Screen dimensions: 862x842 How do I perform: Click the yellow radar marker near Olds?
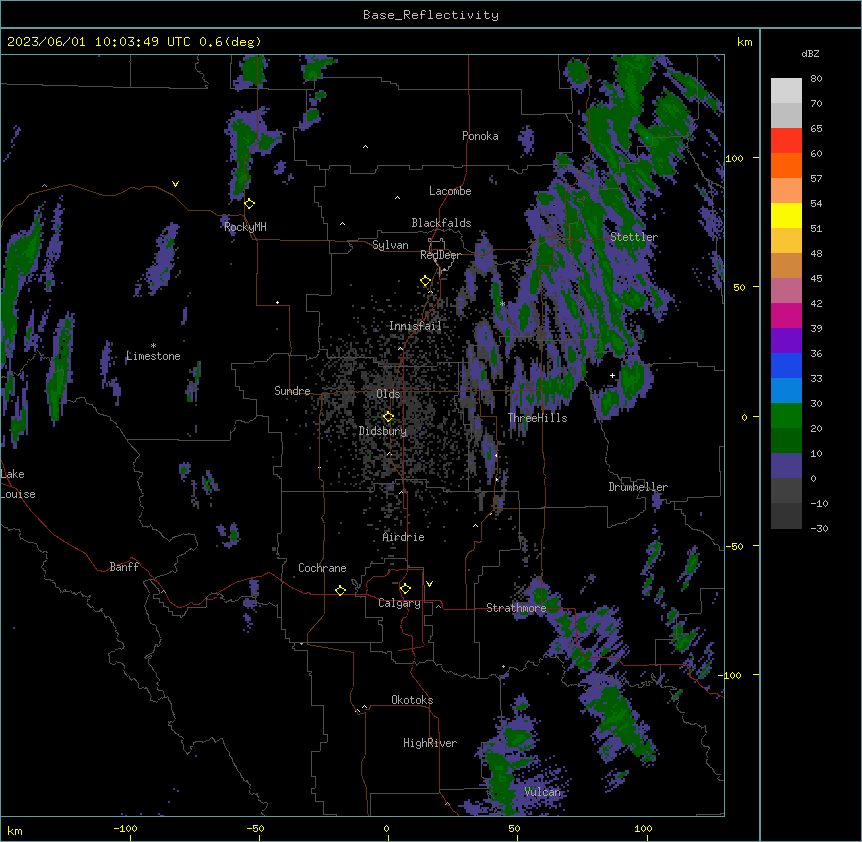click(x=388, y=417)
